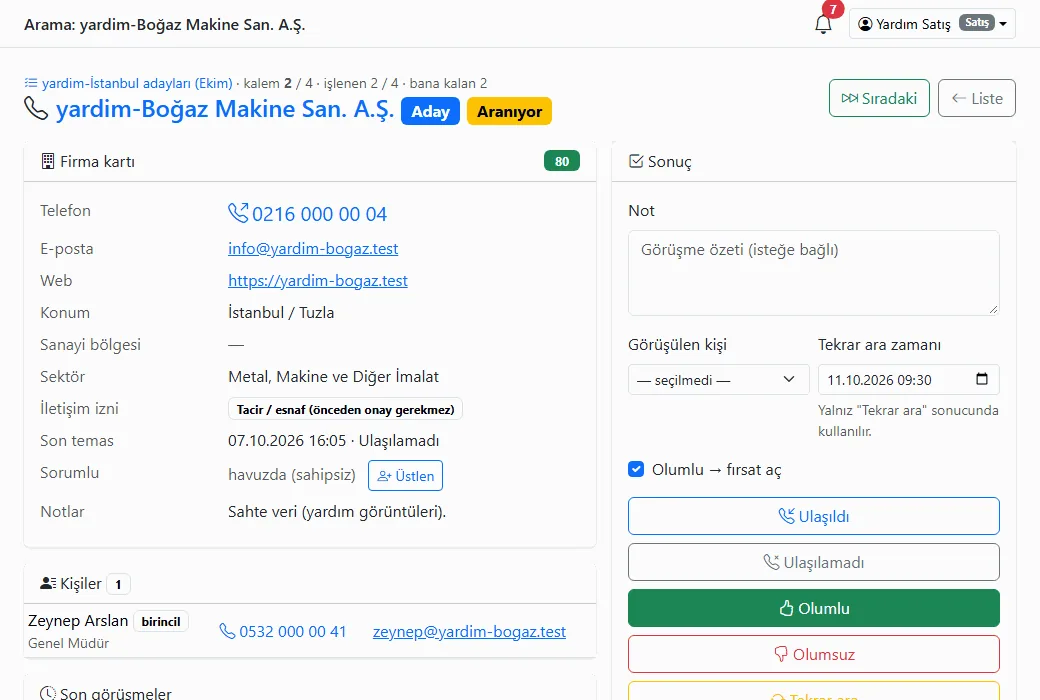
Task: Click the outgoing call icon beside the company phone
Action: pyautogui.click(x=238, y=213)
